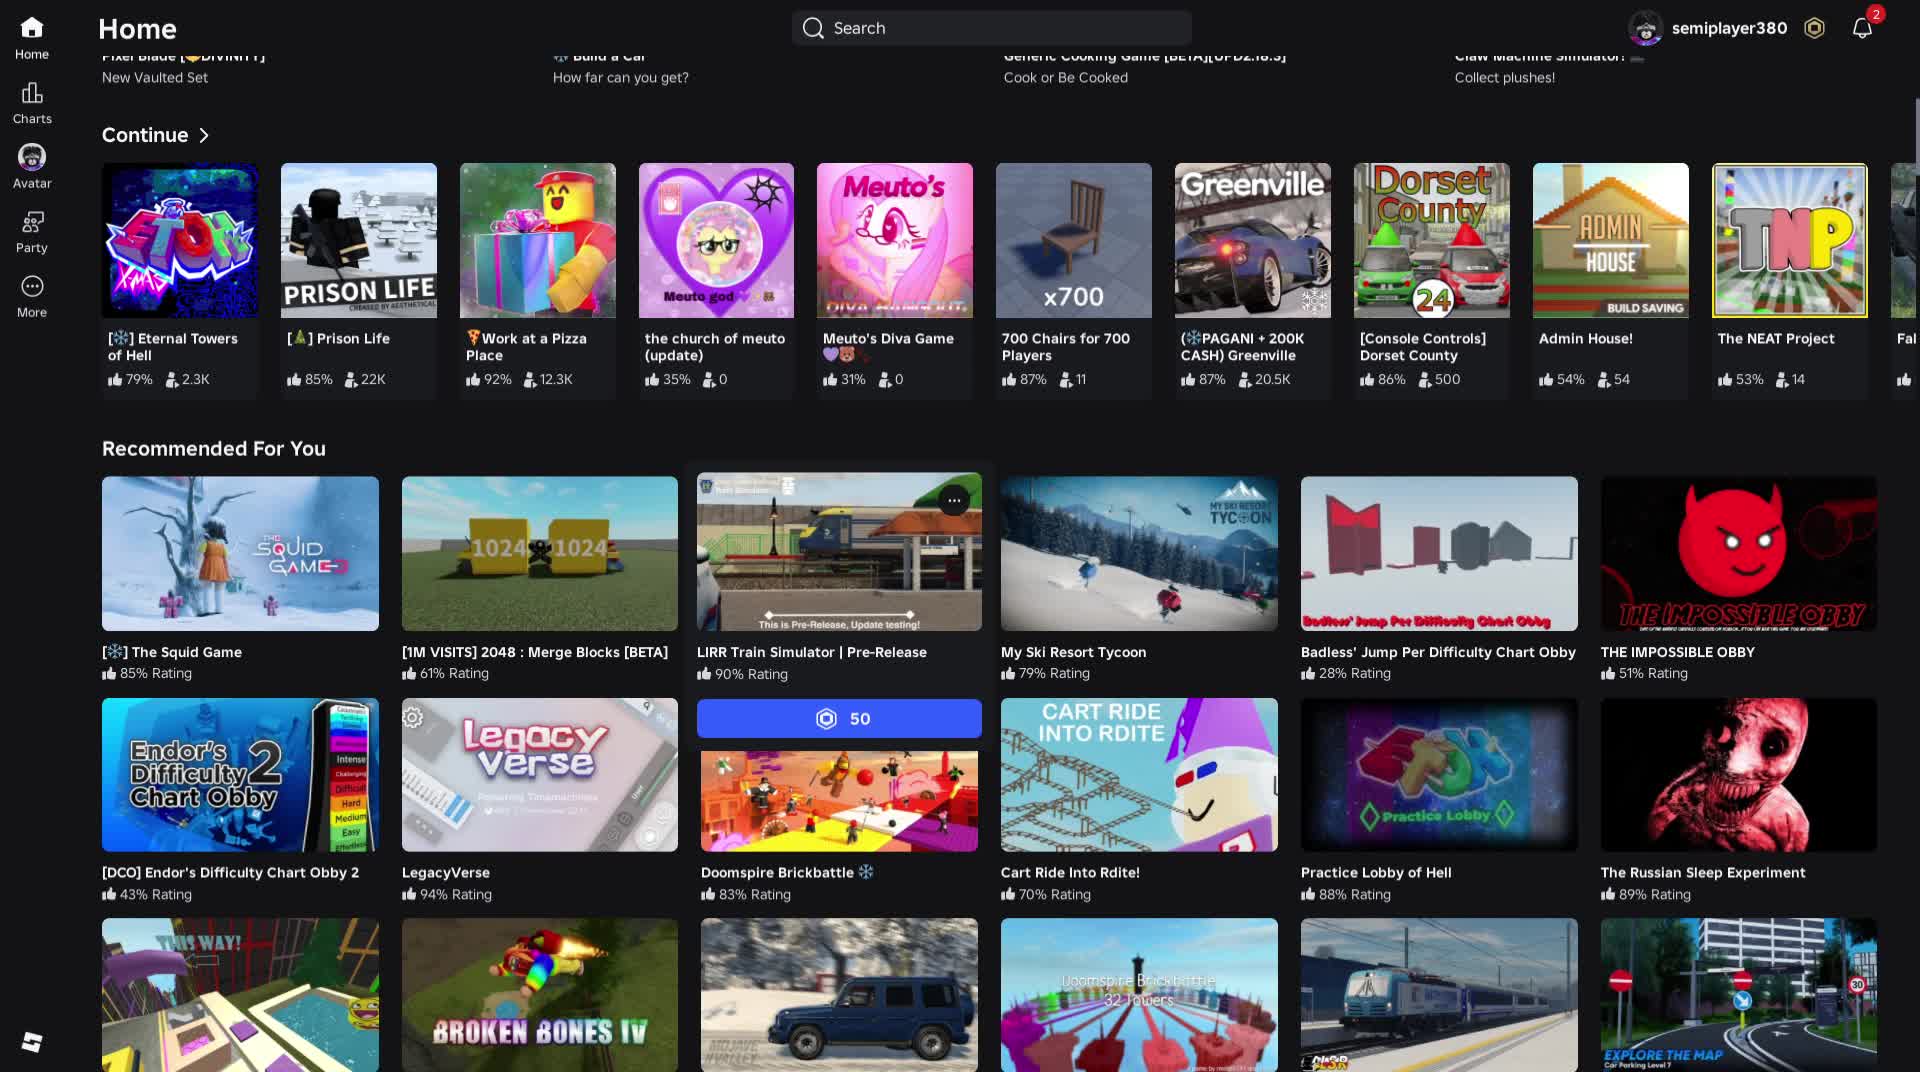The image size is (1920, 1072).
Task: Click the 'New Vaulted Set' text
Action: point(155,78)
